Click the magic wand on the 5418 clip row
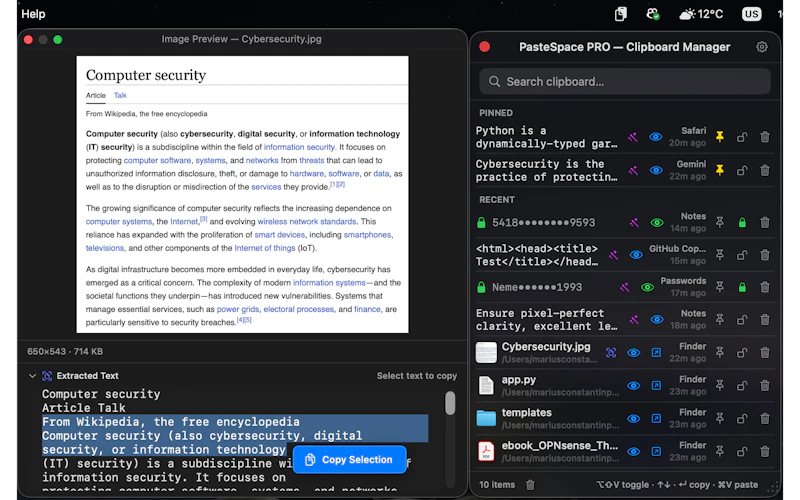 [634, 223]
